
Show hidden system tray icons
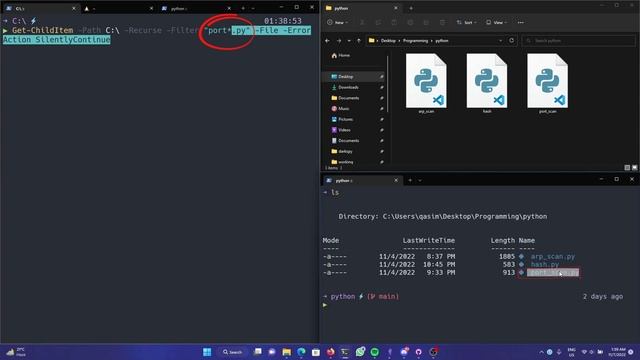541,352
